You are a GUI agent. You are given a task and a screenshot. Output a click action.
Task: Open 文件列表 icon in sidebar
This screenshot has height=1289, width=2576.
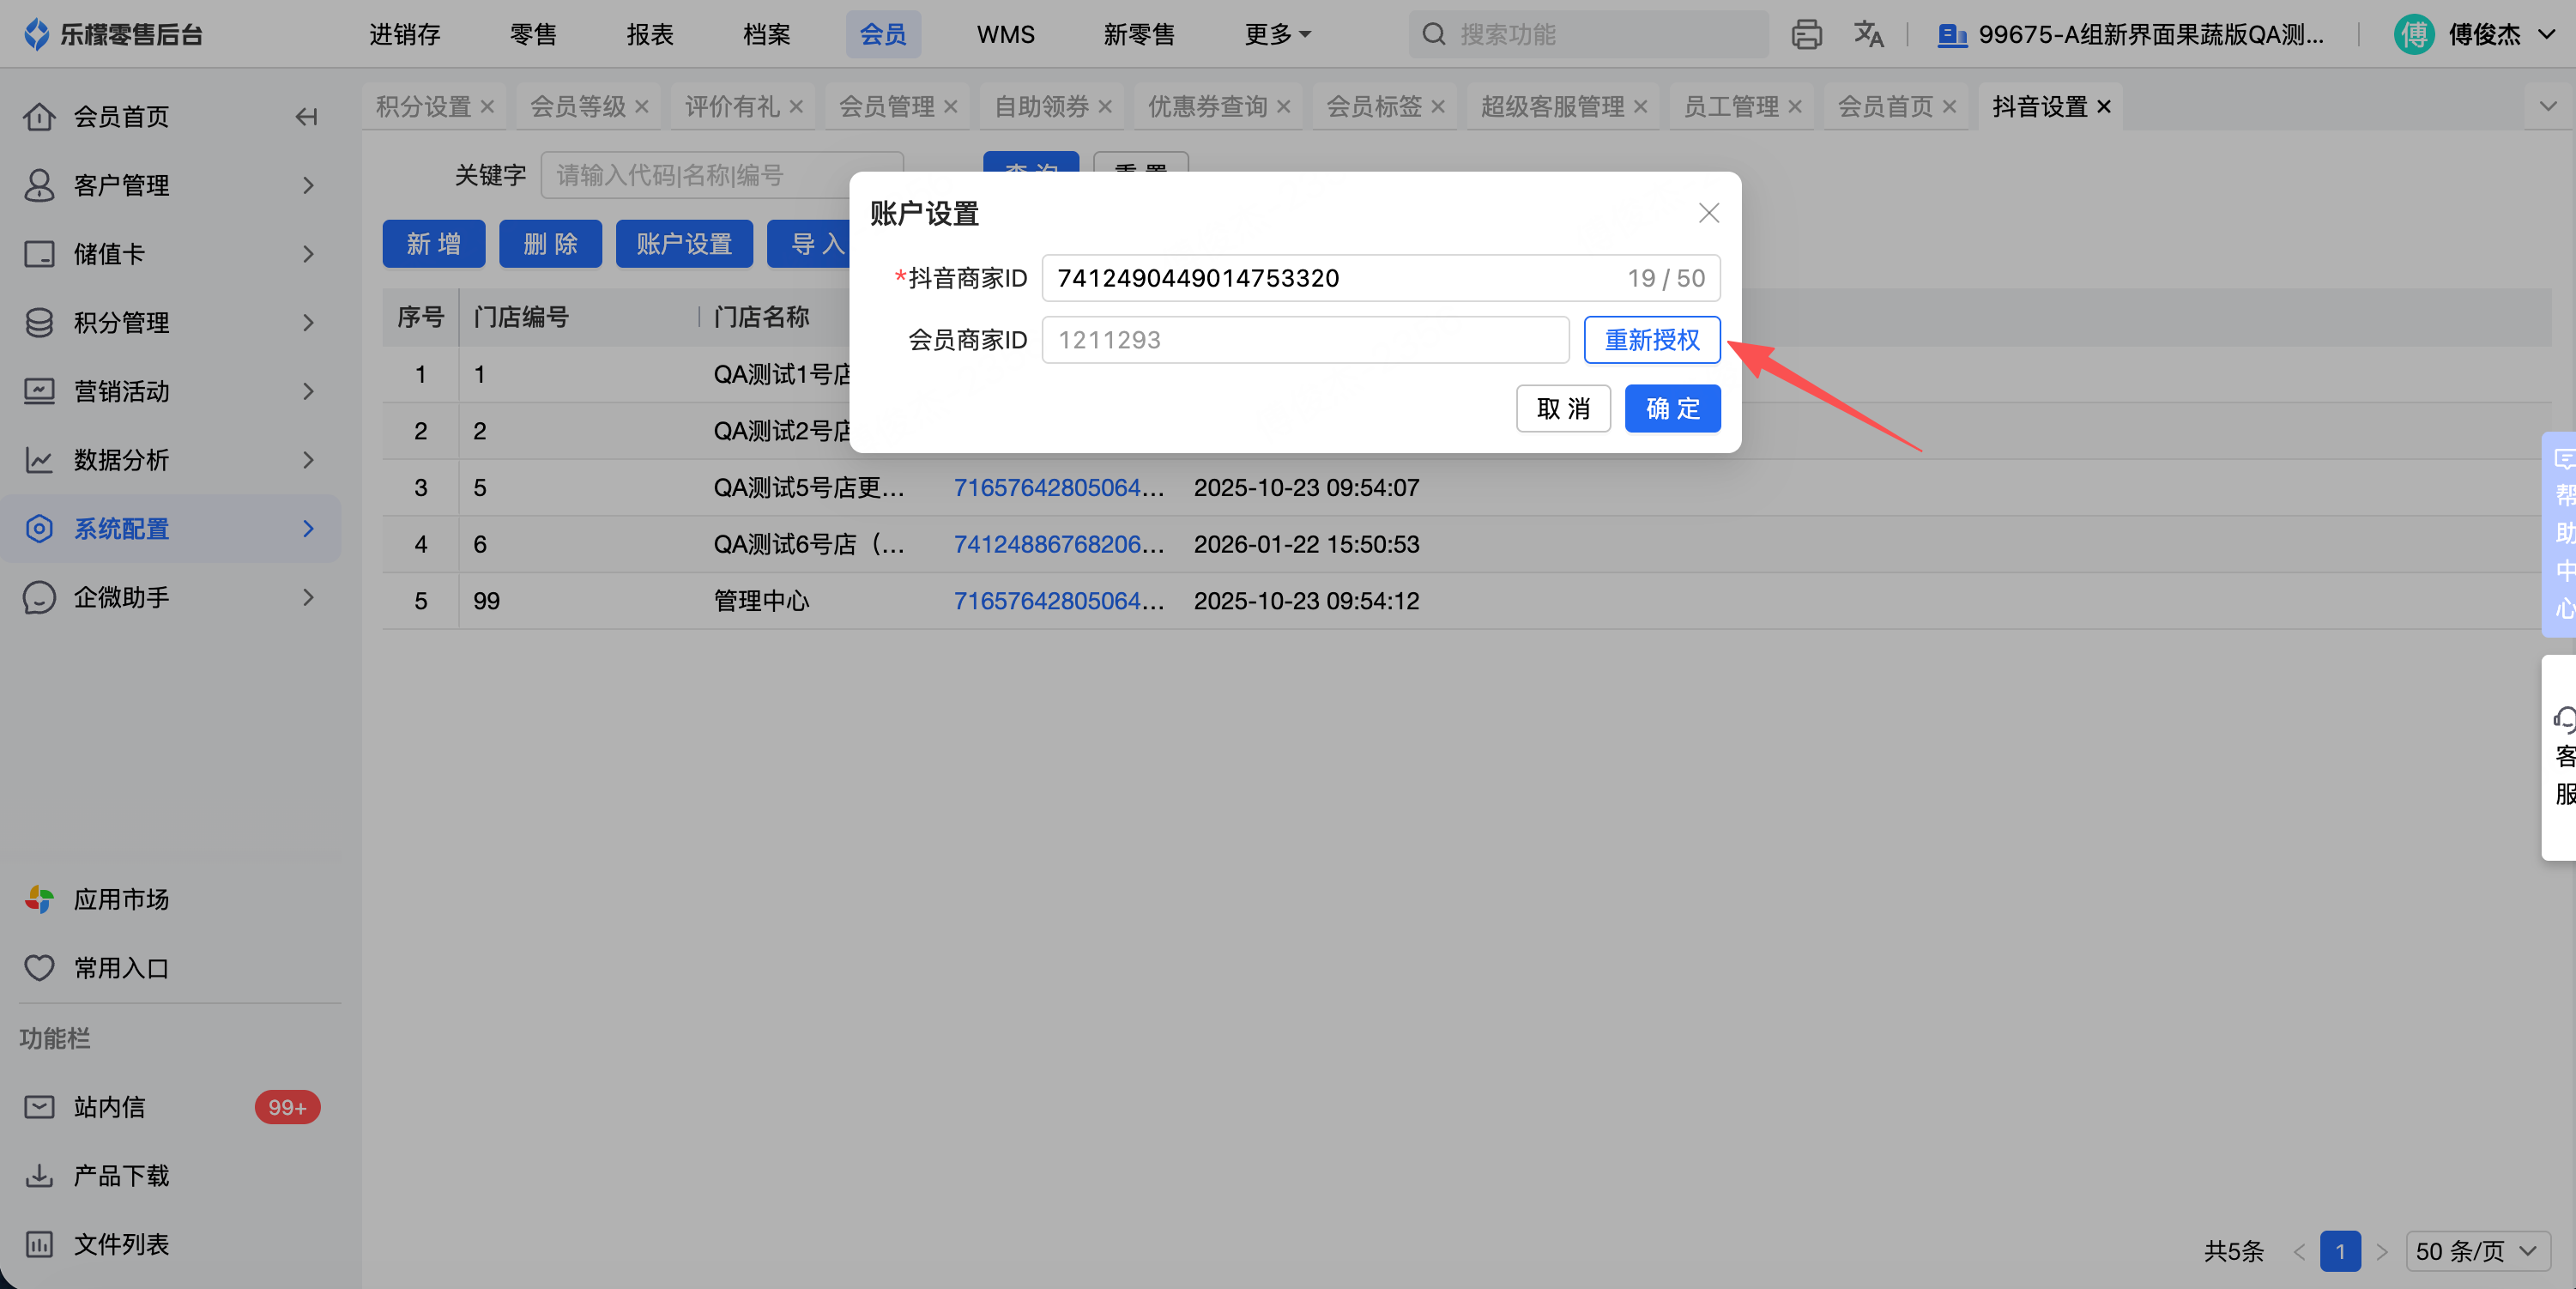(x=39, y=1244)
